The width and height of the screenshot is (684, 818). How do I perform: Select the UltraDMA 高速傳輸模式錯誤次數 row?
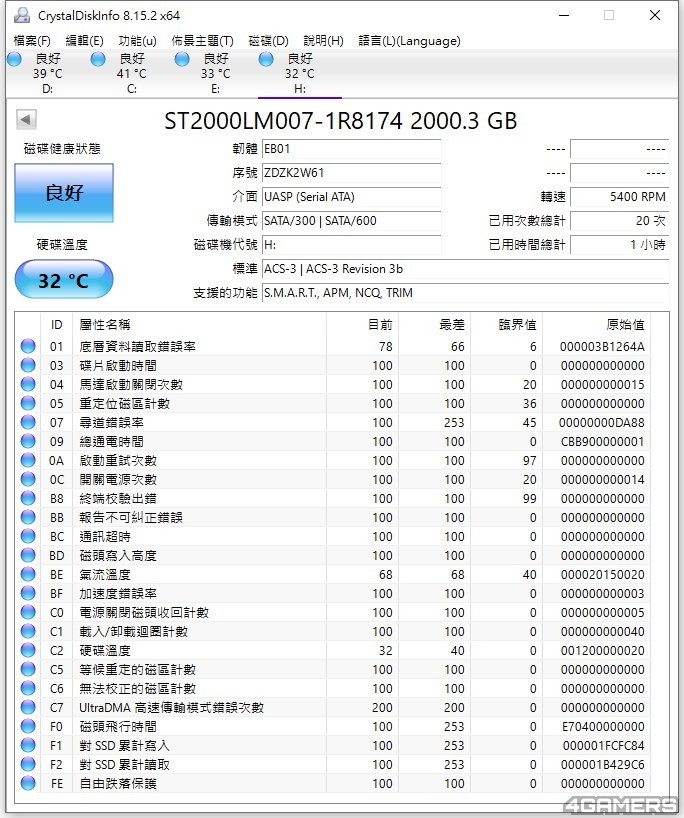pyautogui.click(x=334, y=707)
